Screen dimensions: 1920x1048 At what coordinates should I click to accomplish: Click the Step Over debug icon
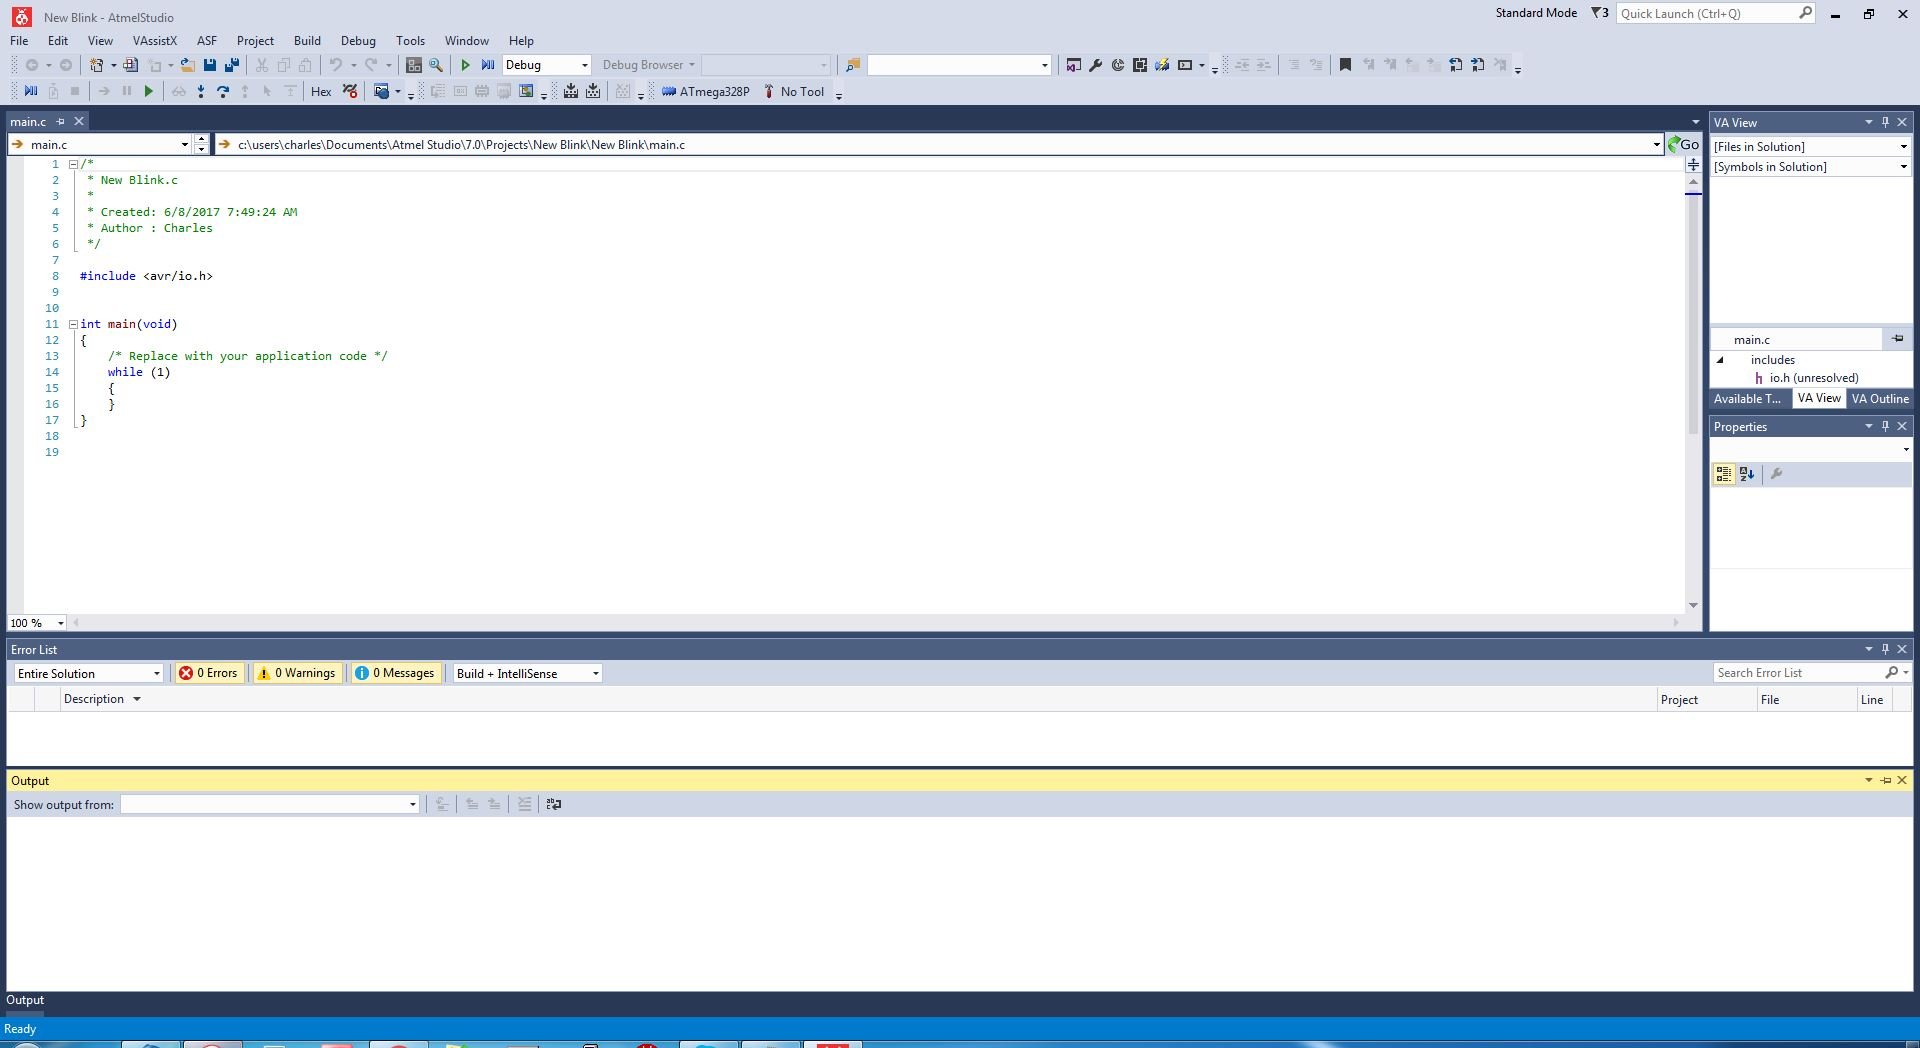[223, 92]
